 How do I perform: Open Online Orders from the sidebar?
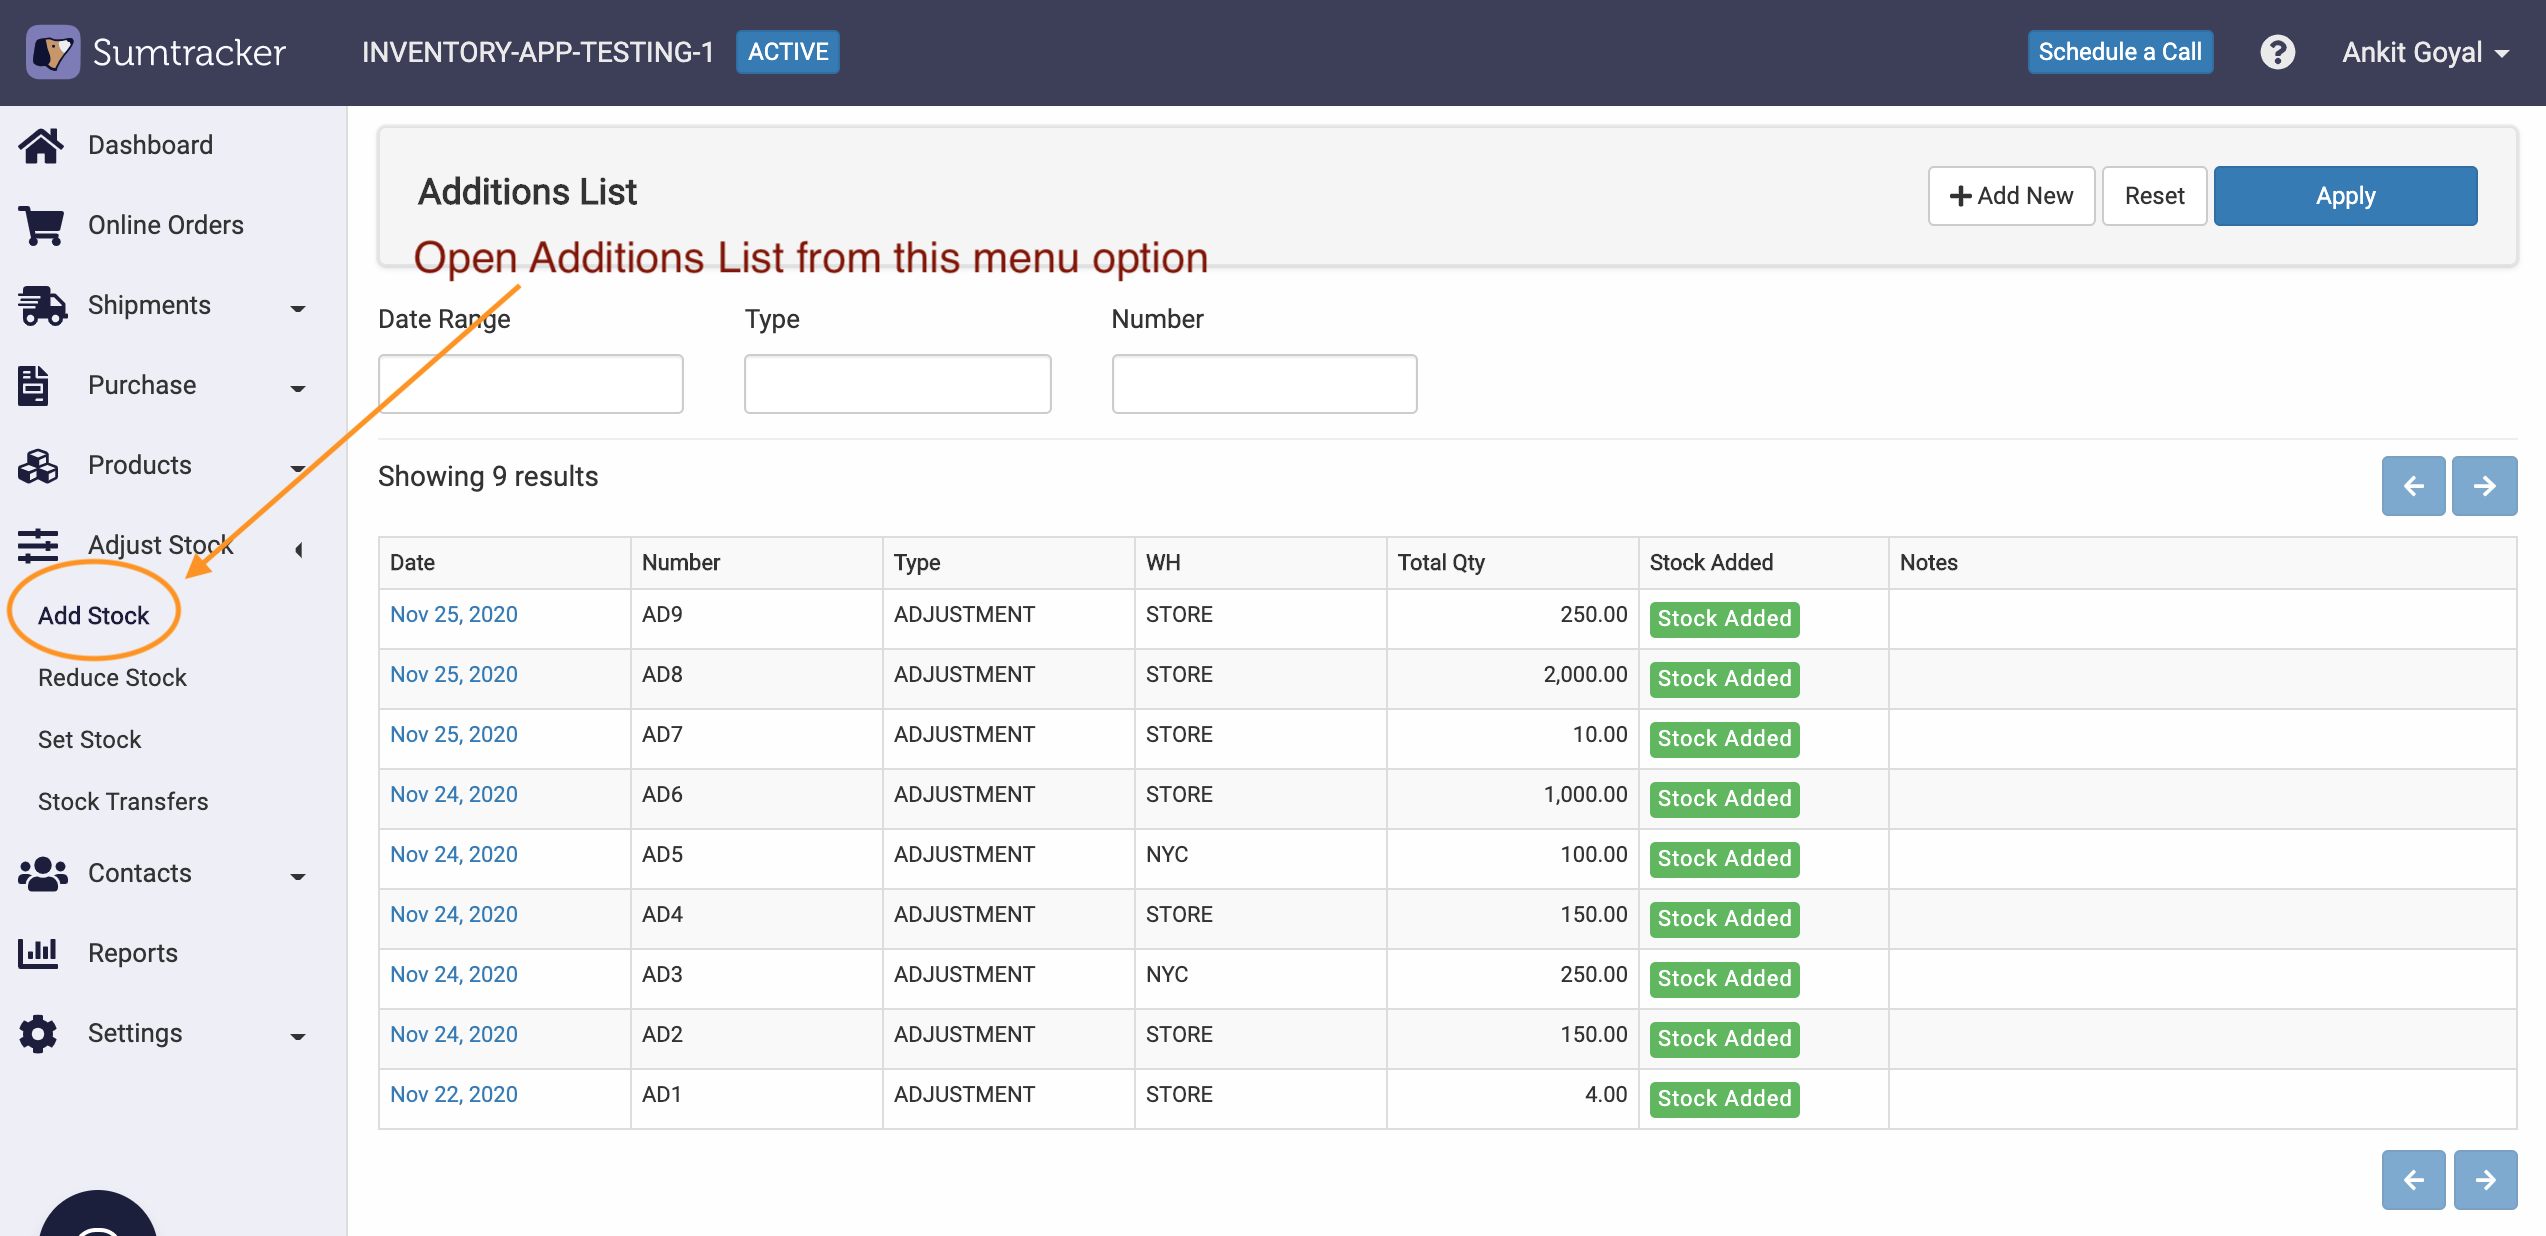[166, 225]
